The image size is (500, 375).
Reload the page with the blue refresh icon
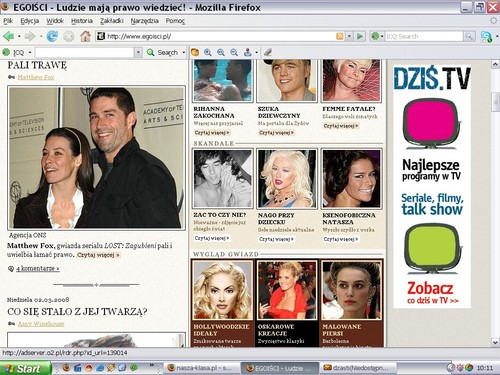click(52, 36)
